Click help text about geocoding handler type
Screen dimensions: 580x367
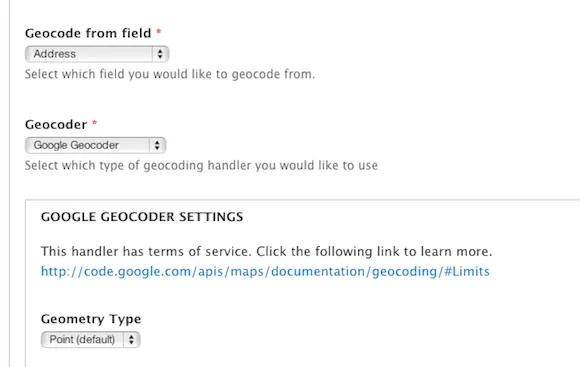pyautogui.click(x=201, y=165)
